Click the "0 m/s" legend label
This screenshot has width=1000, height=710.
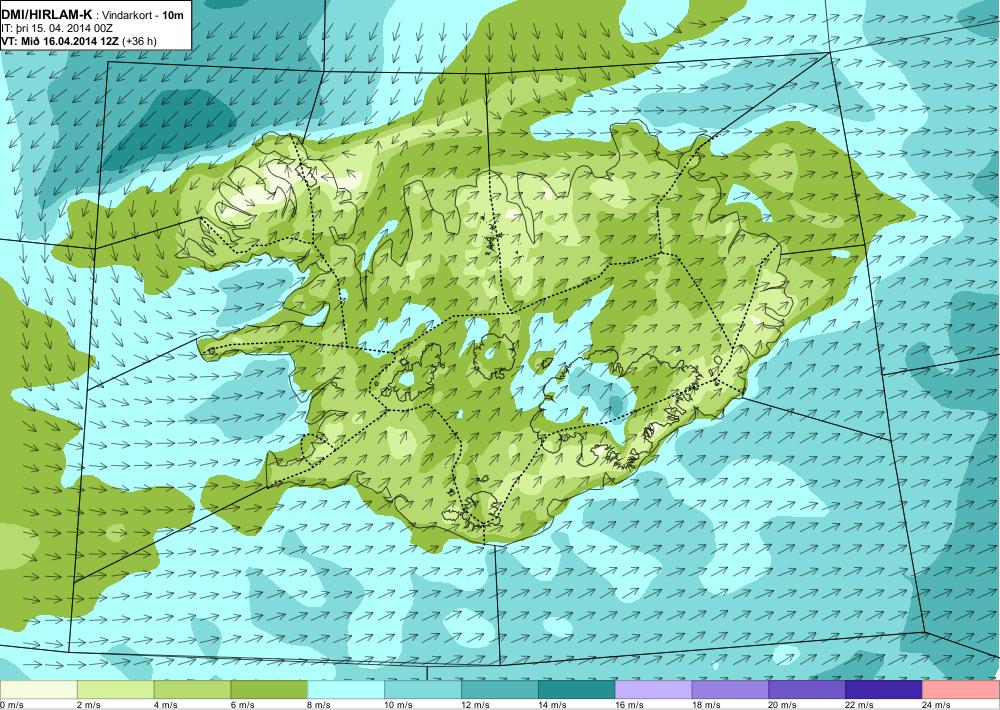[12, 705]
